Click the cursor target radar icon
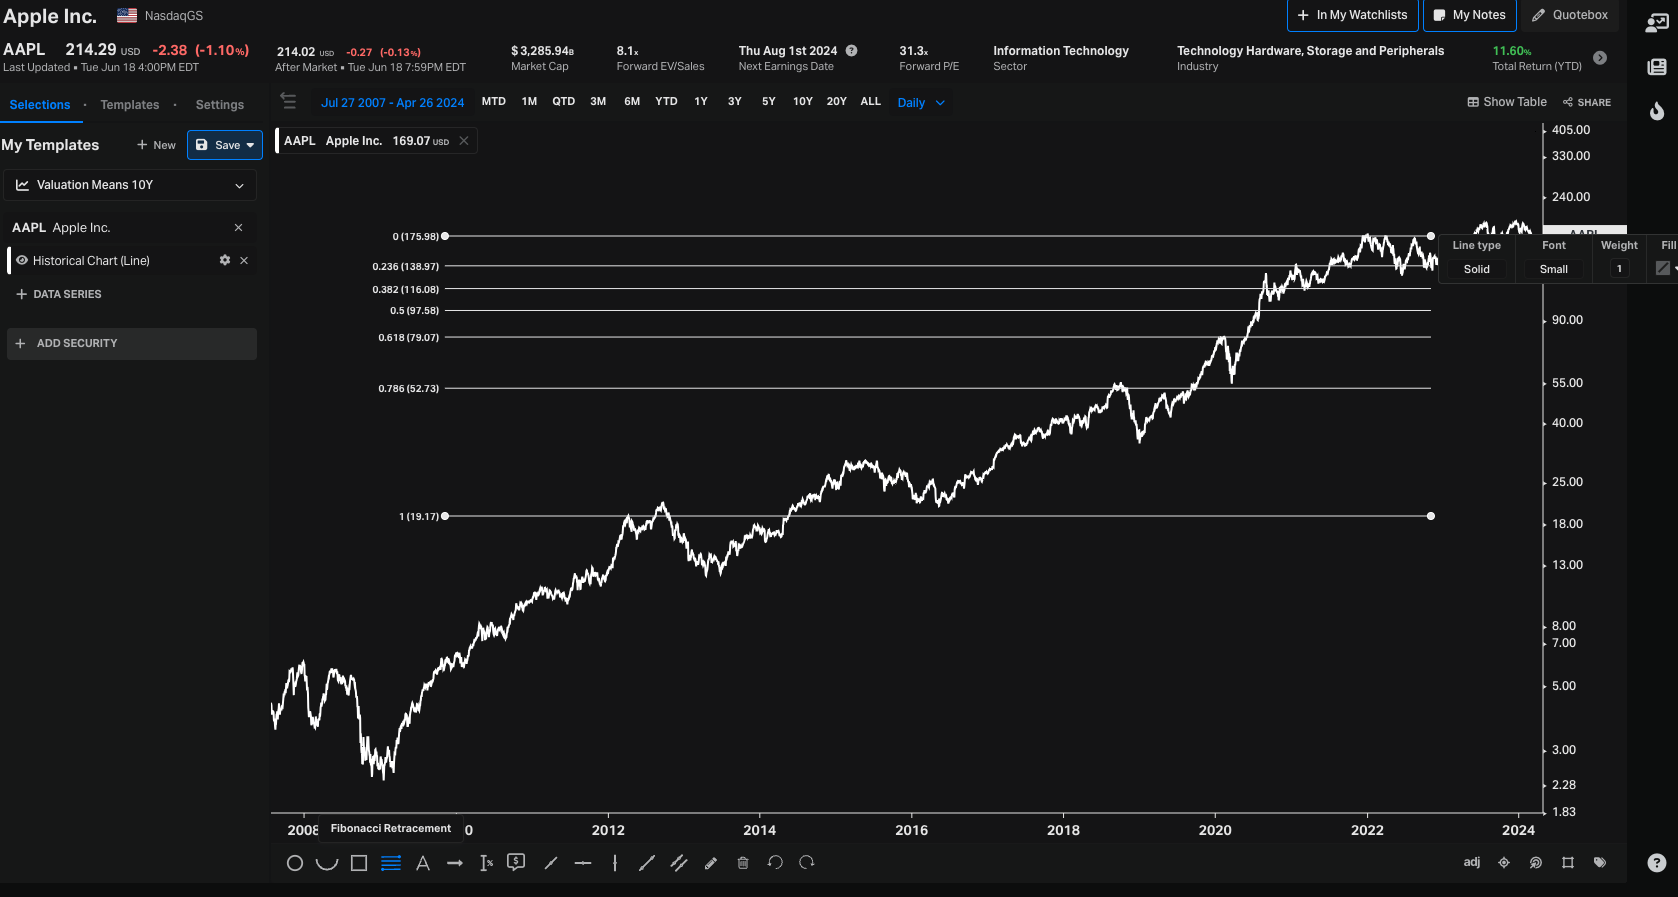This screenshot has width=1678, height=897. click(1536, 862)
